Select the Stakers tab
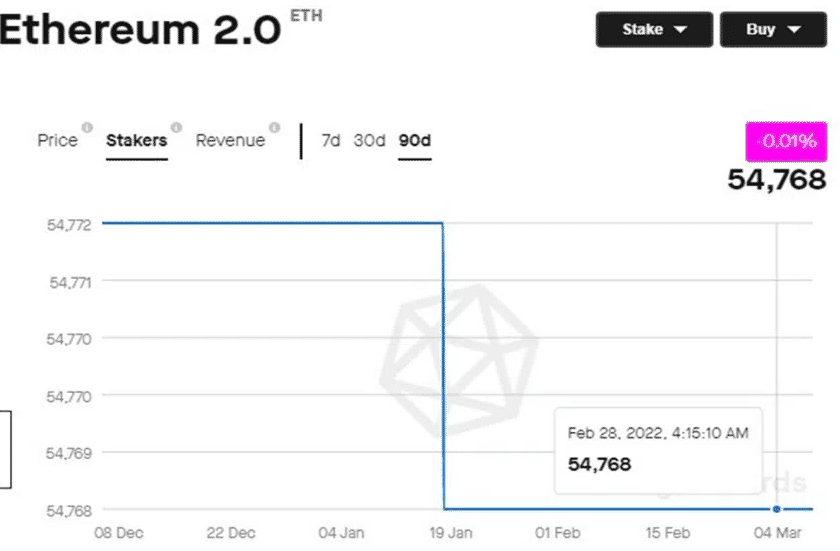Image resolution: width=840 pixels, height=551 pixels. [136, 141]
